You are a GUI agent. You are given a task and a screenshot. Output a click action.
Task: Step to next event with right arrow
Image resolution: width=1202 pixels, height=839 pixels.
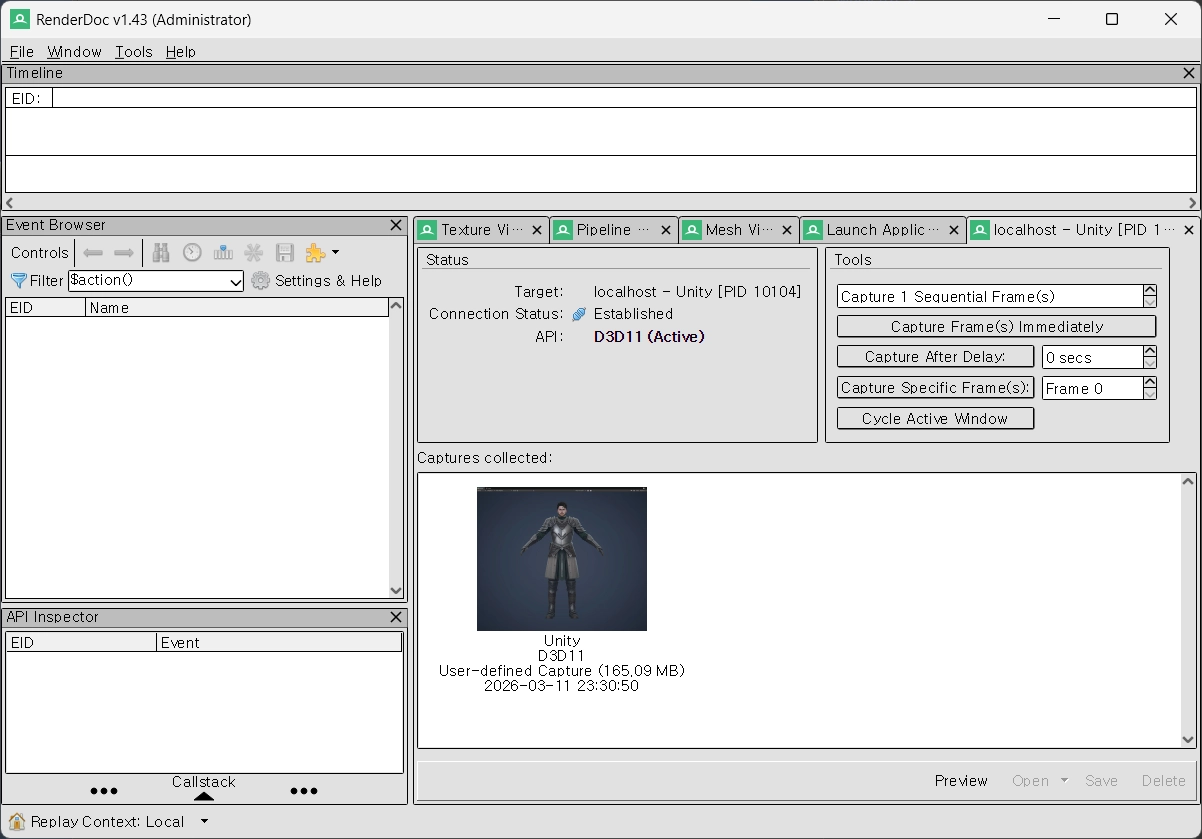click(124, 253)
